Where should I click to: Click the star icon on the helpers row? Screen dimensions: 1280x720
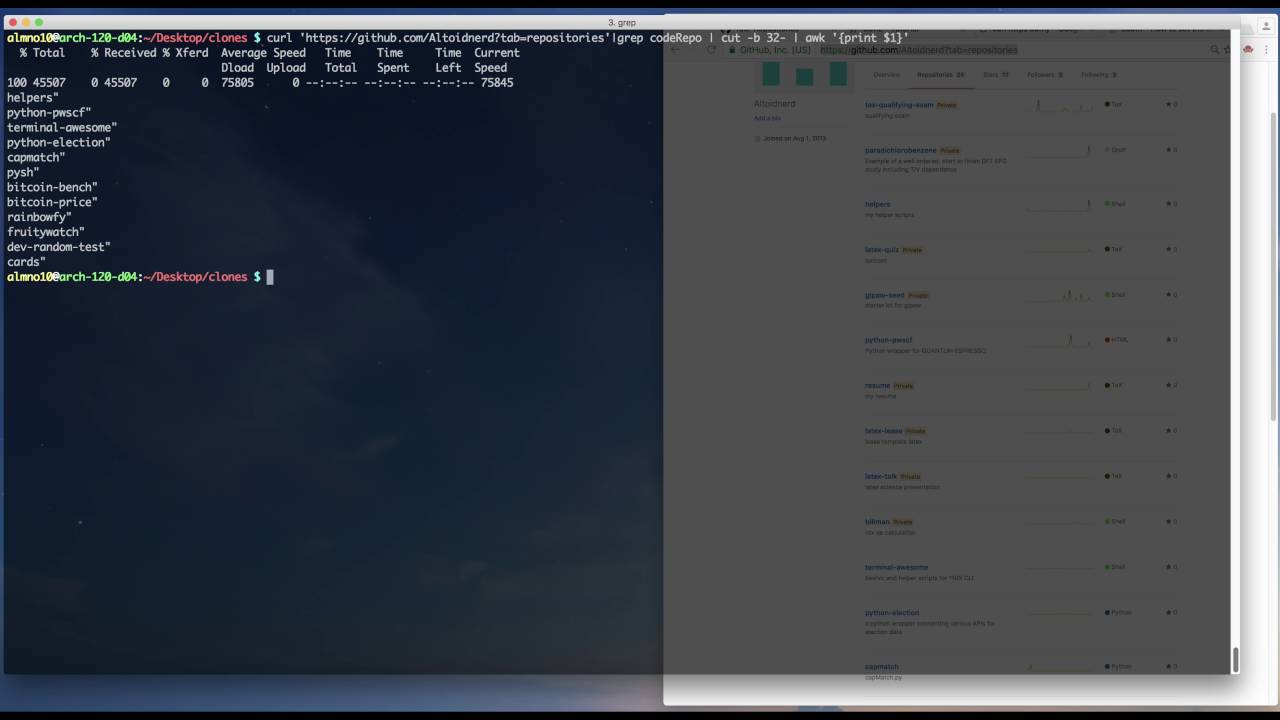[x=1168, y=204]
